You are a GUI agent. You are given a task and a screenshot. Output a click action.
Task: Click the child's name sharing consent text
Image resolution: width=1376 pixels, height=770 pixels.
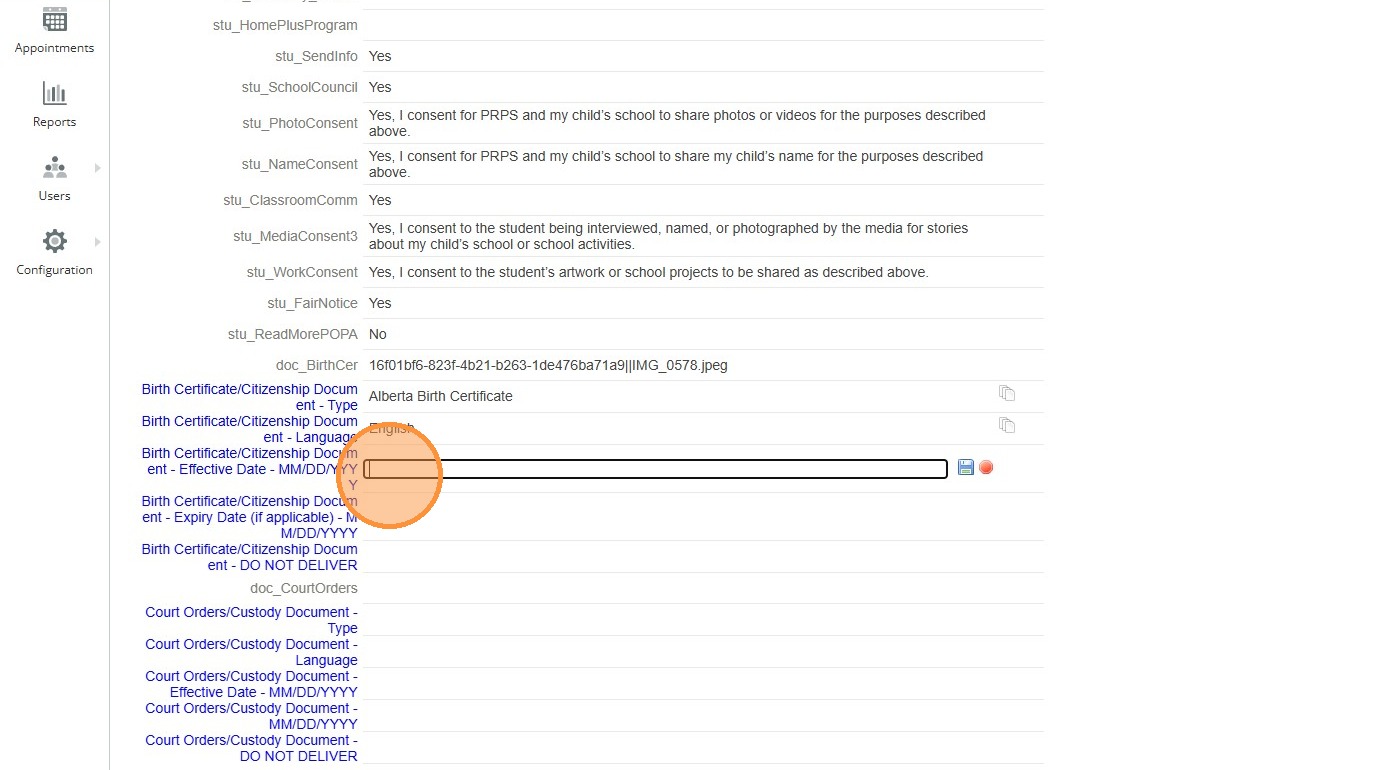click(676, 164)
